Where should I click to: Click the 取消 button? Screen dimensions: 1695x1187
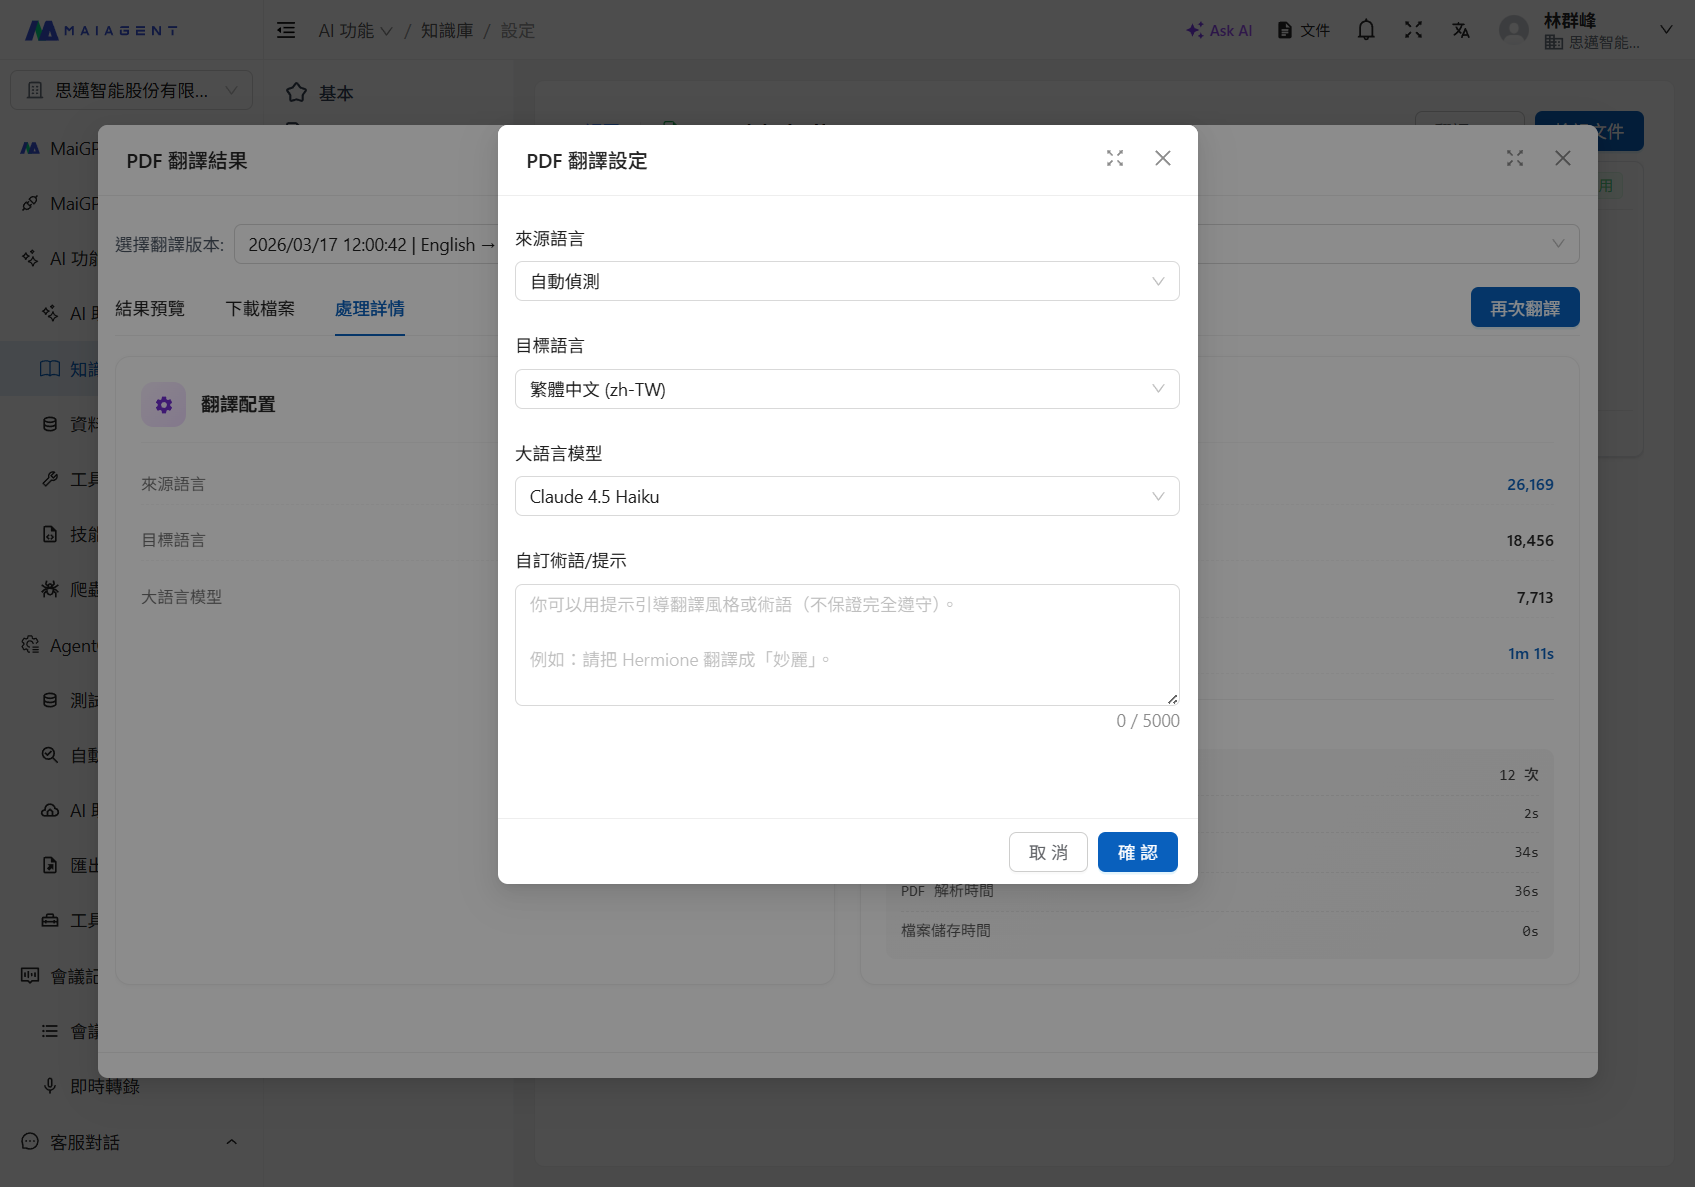coord(1048,852)
